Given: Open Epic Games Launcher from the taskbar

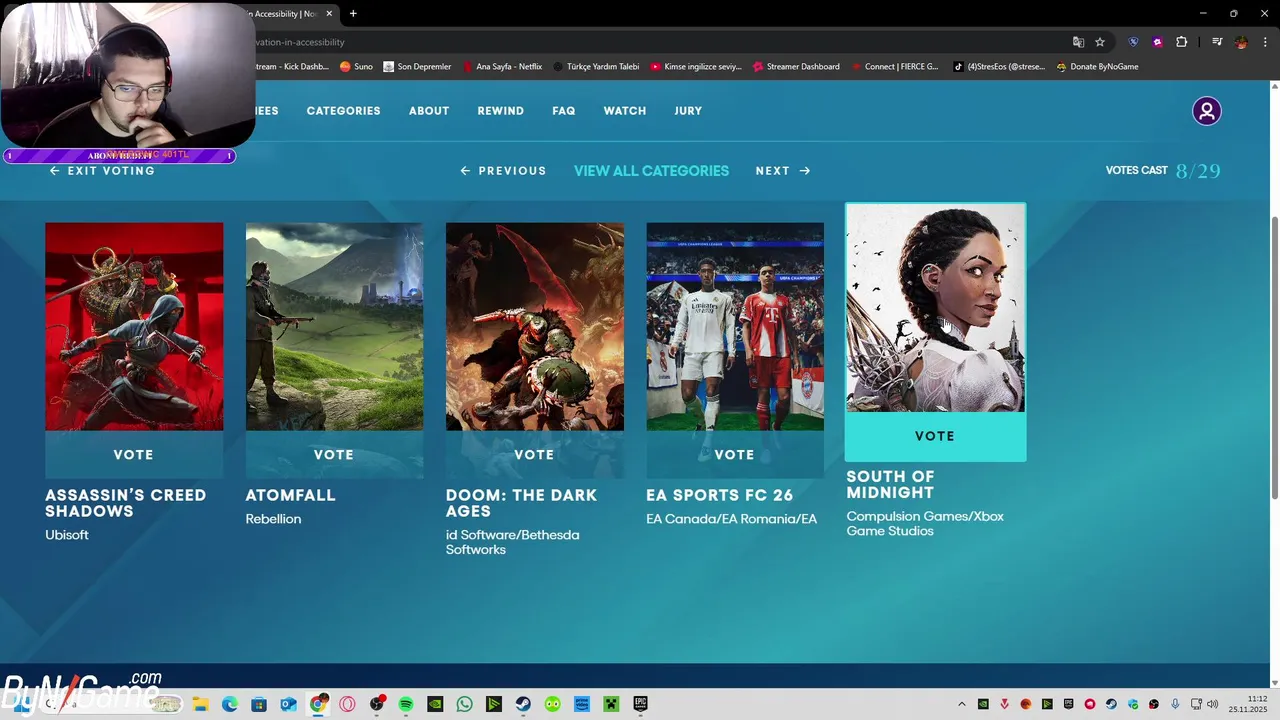Looking at the screenshot, I should [640, 704].
